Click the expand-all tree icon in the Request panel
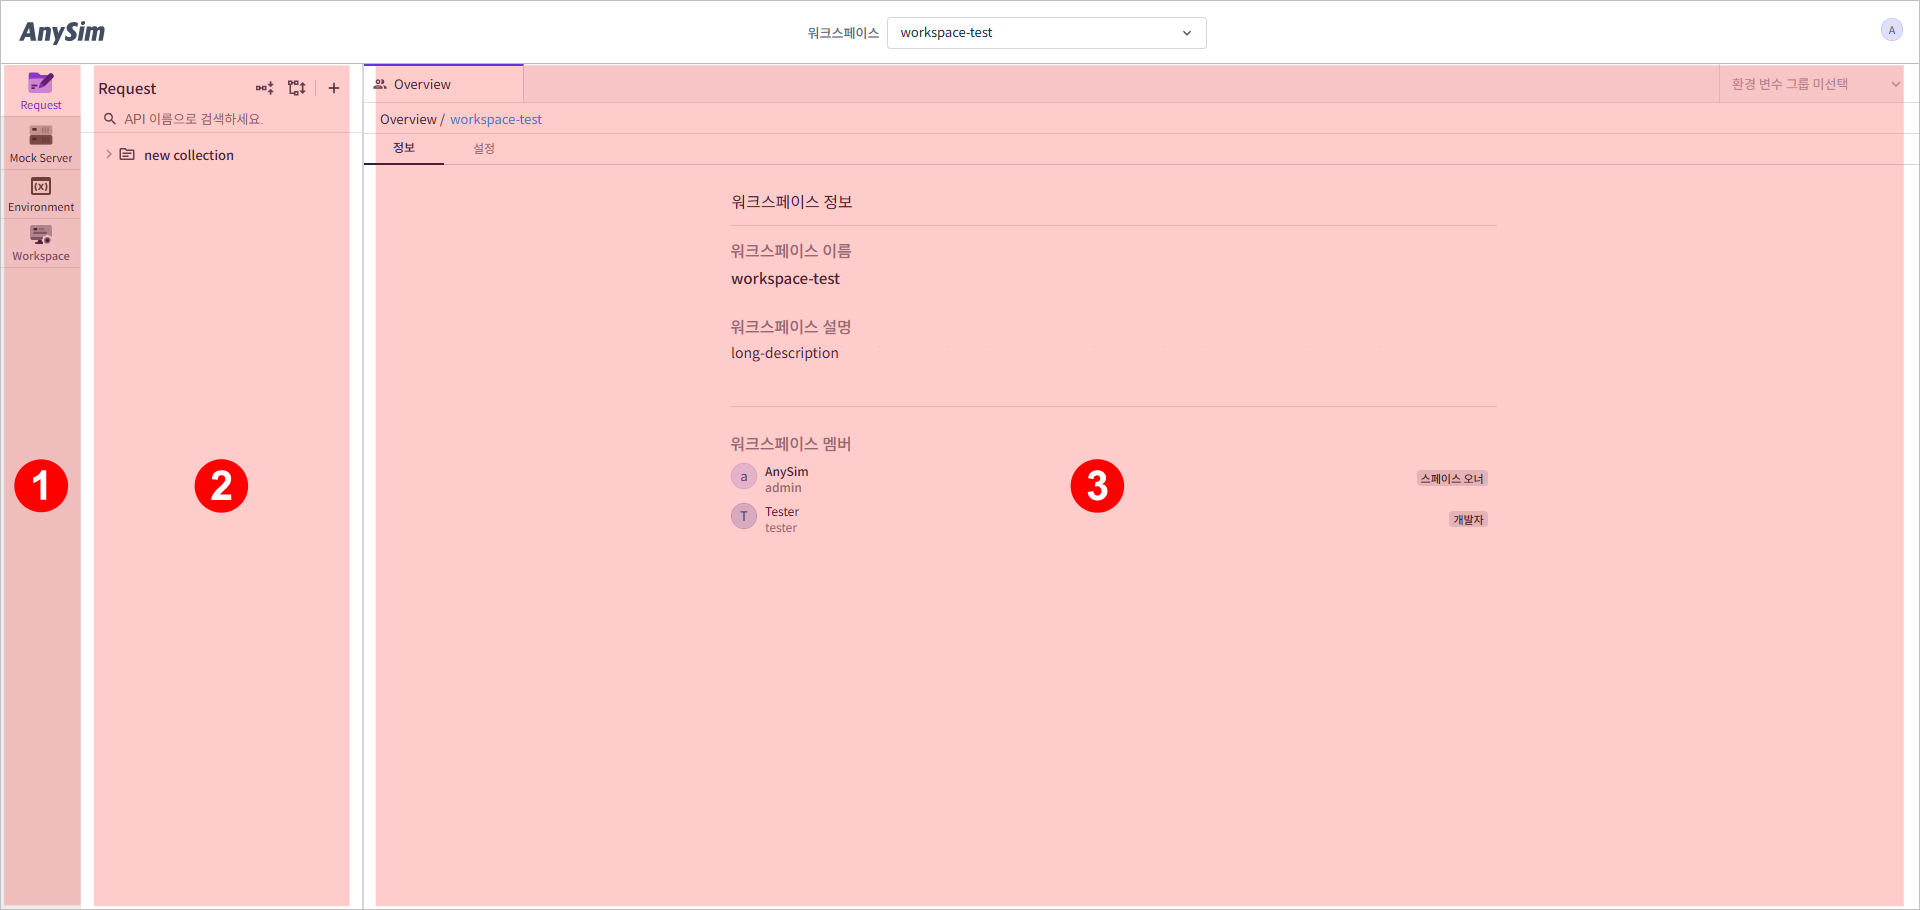This screenshot has height=910, width=1920. coord(297,88)
